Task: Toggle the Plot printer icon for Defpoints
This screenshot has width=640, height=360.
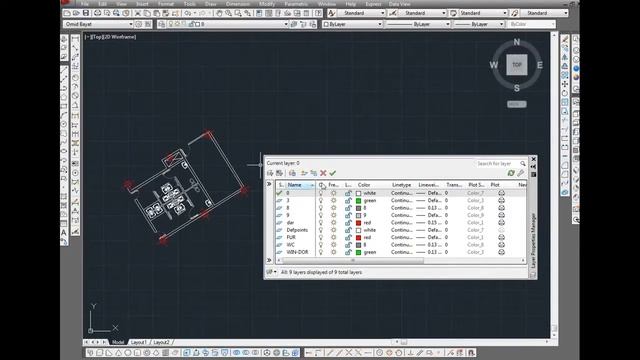Action: pos(501,230)
